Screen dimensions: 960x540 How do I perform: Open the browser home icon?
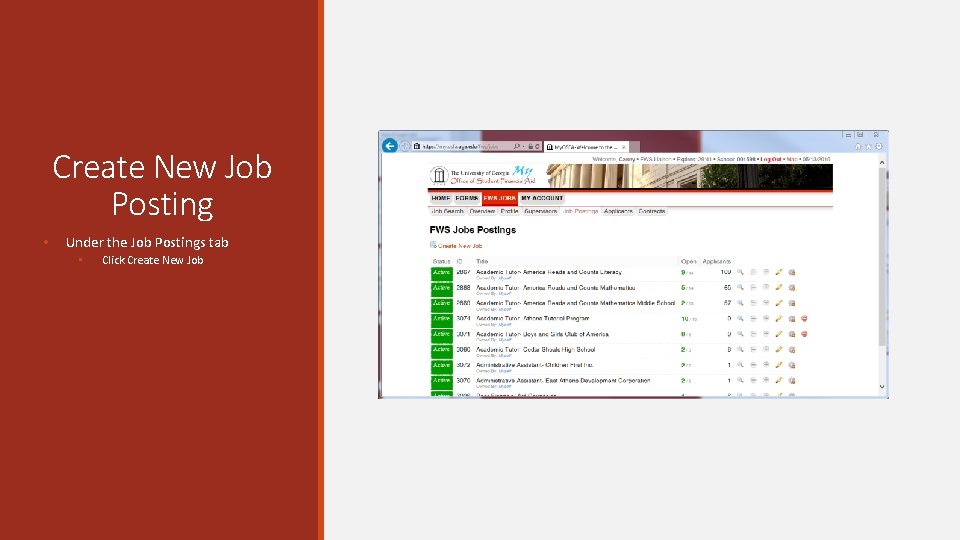[x=858, y=146]
